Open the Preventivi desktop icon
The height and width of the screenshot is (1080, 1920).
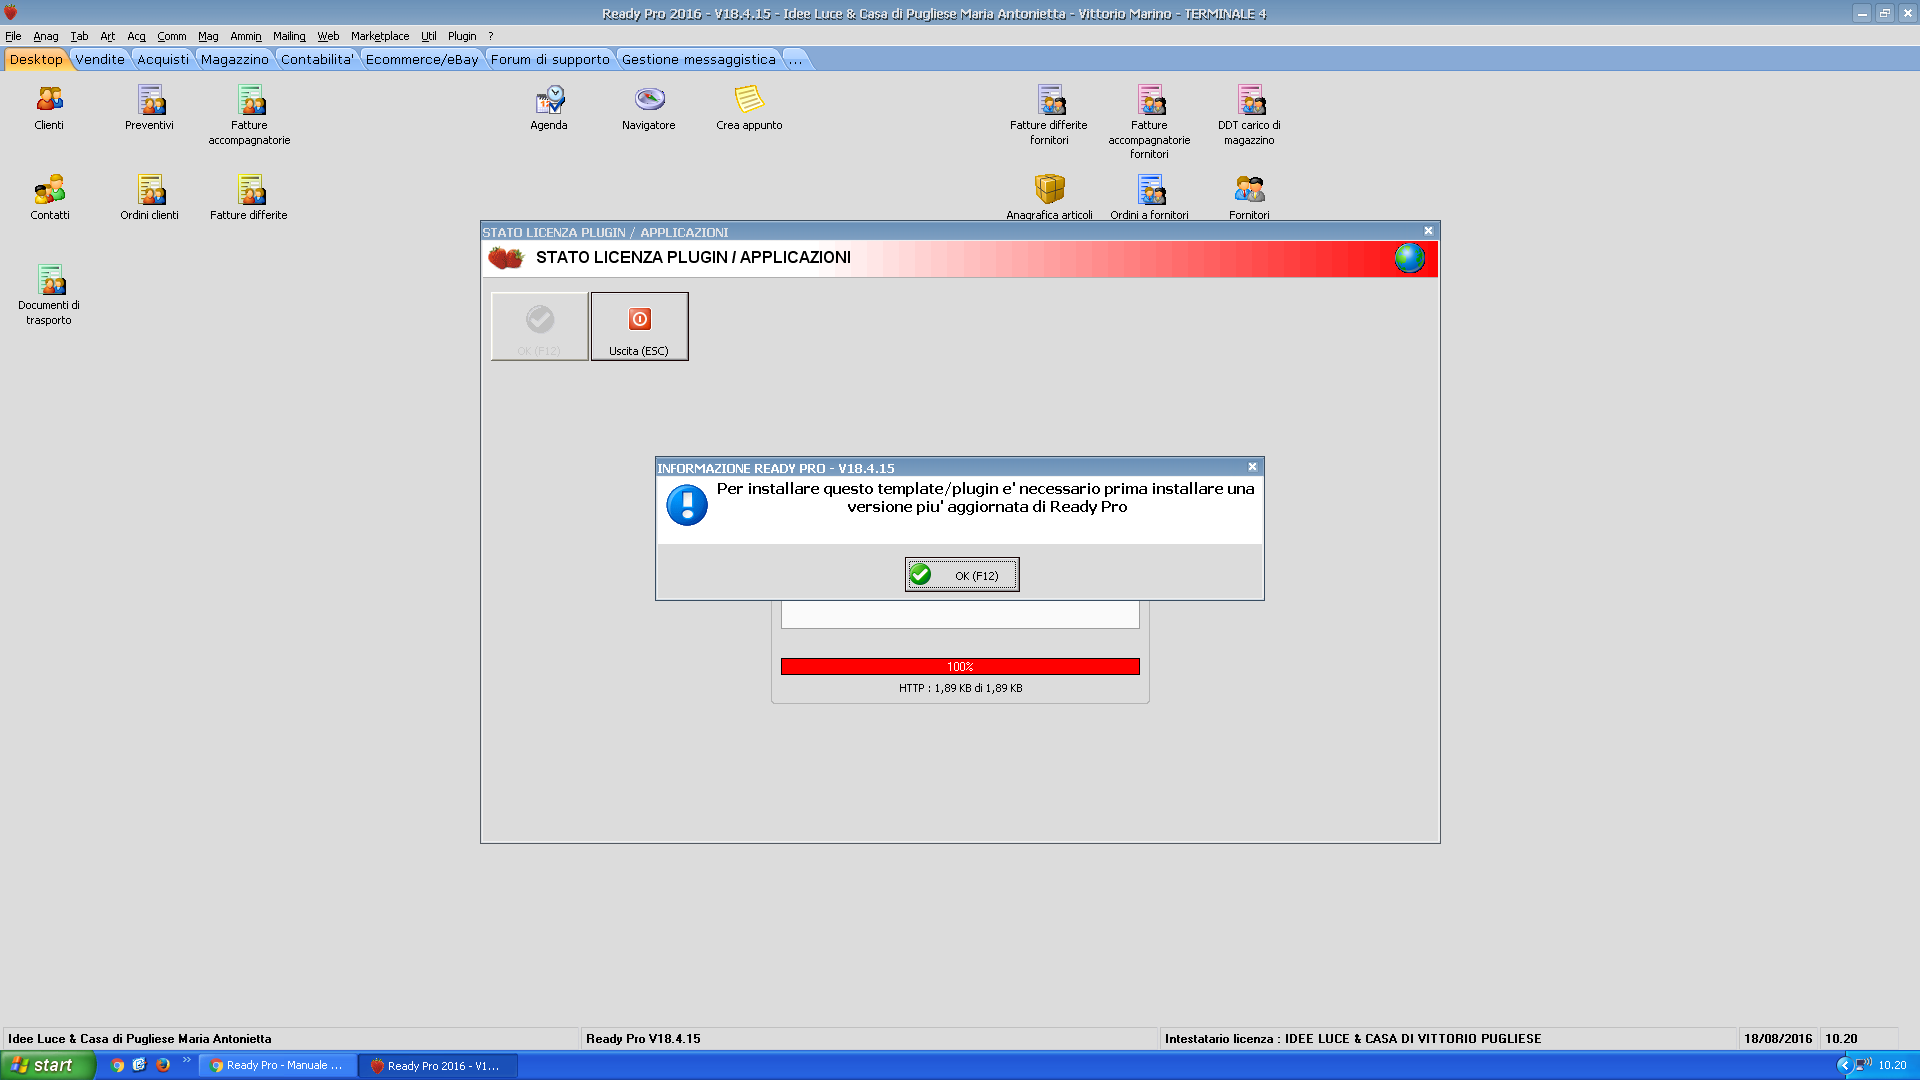(149, 108)
